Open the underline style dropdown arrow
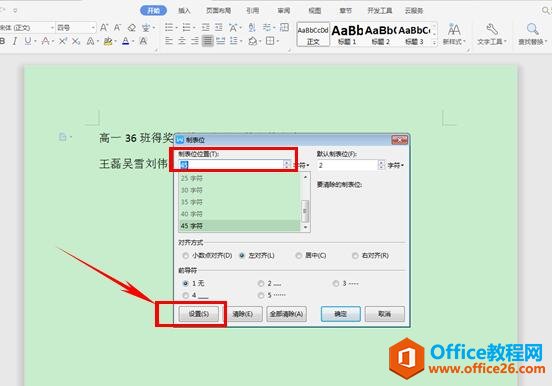This screenshot has width=552, height=386. click(34, 42)
